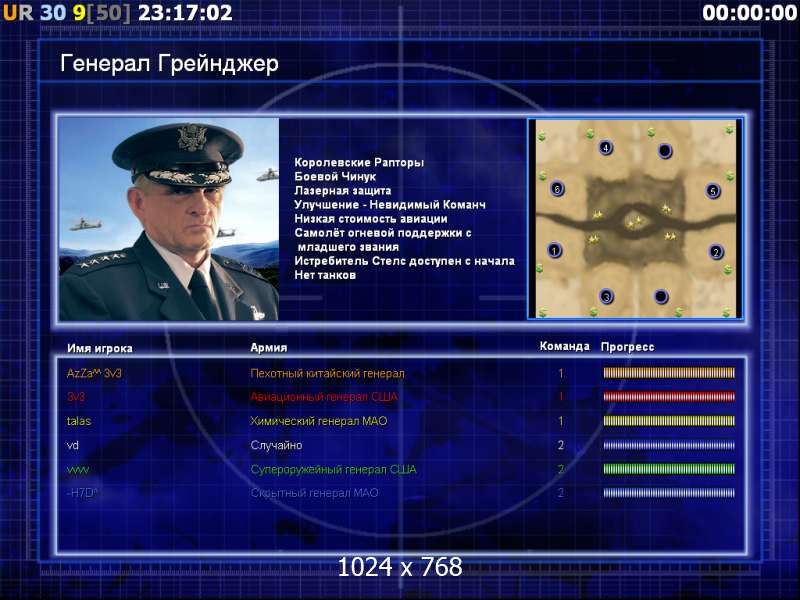This screenshot has height=600, width=800.
Task: Click the "Команда" column header
Action: (564, 346)
